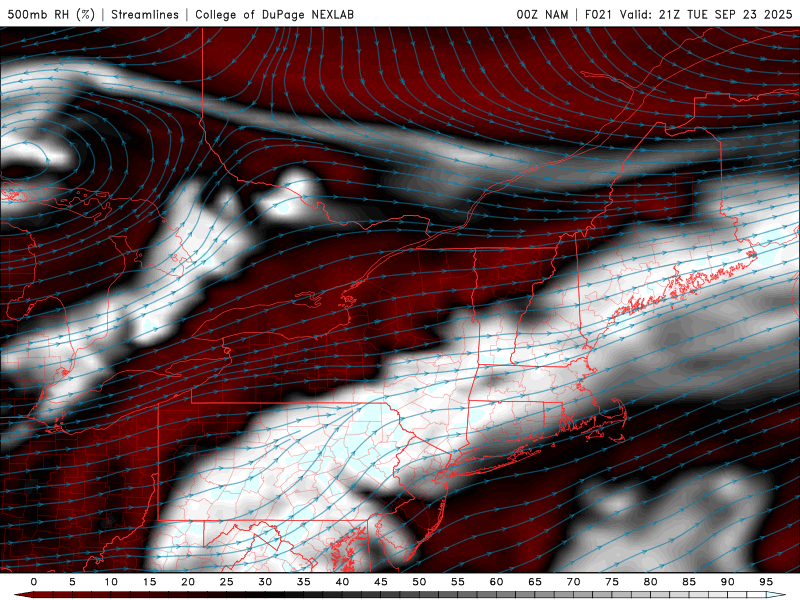The height and width of the screenshot is (600, 800).
Task: Click the 45 label on the colorbar
Action: click(381, 582)
